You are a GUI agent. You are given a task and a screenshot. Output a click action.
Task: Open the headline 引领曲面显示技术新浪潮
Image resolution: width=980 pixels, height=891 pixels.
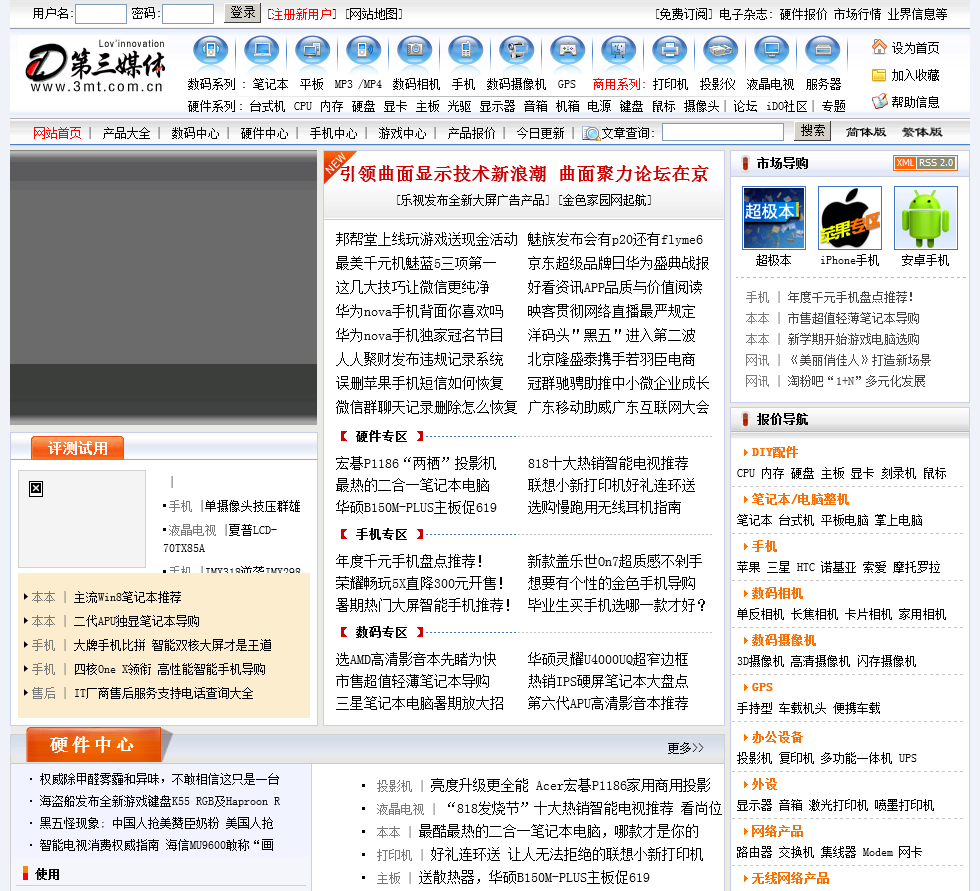[442, 174]
